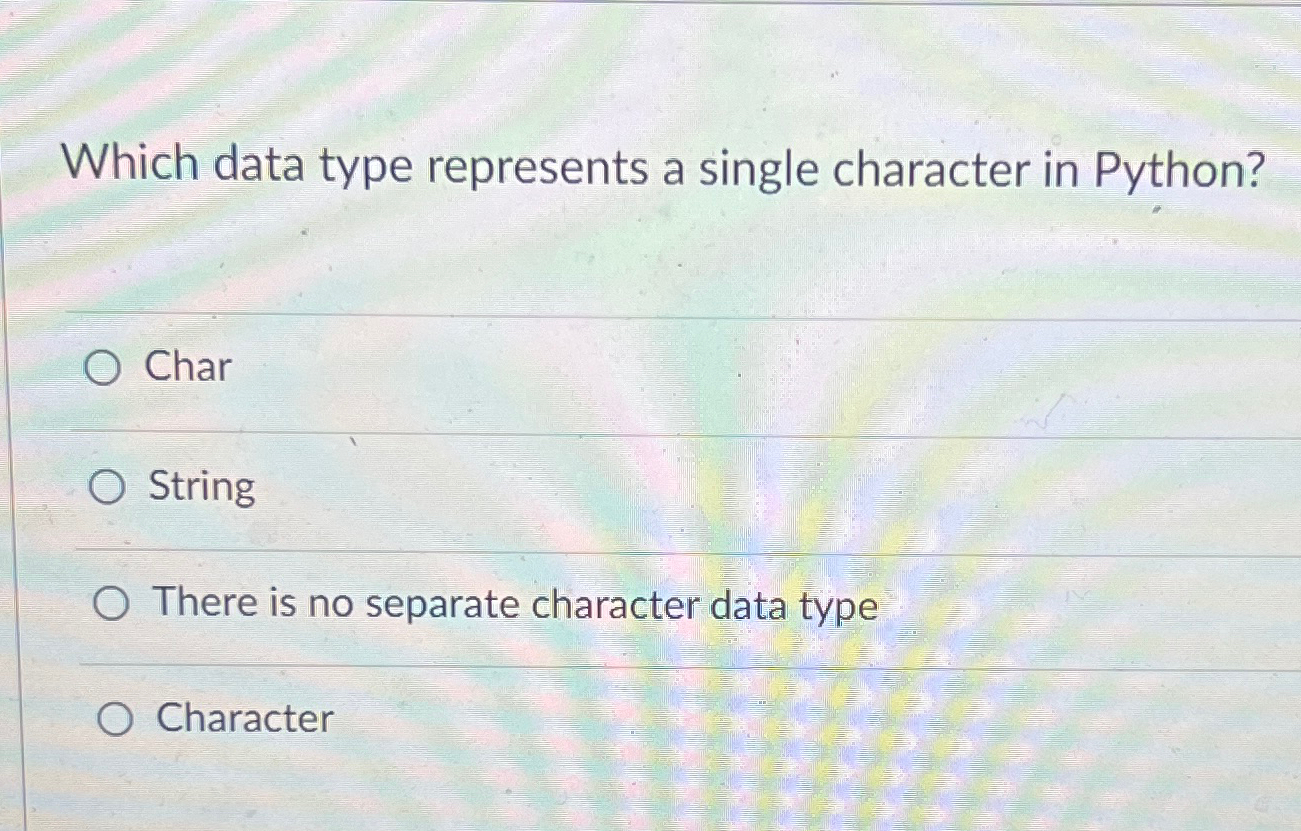
Task: Select the String radio button
Action: [x=106, y=488]
